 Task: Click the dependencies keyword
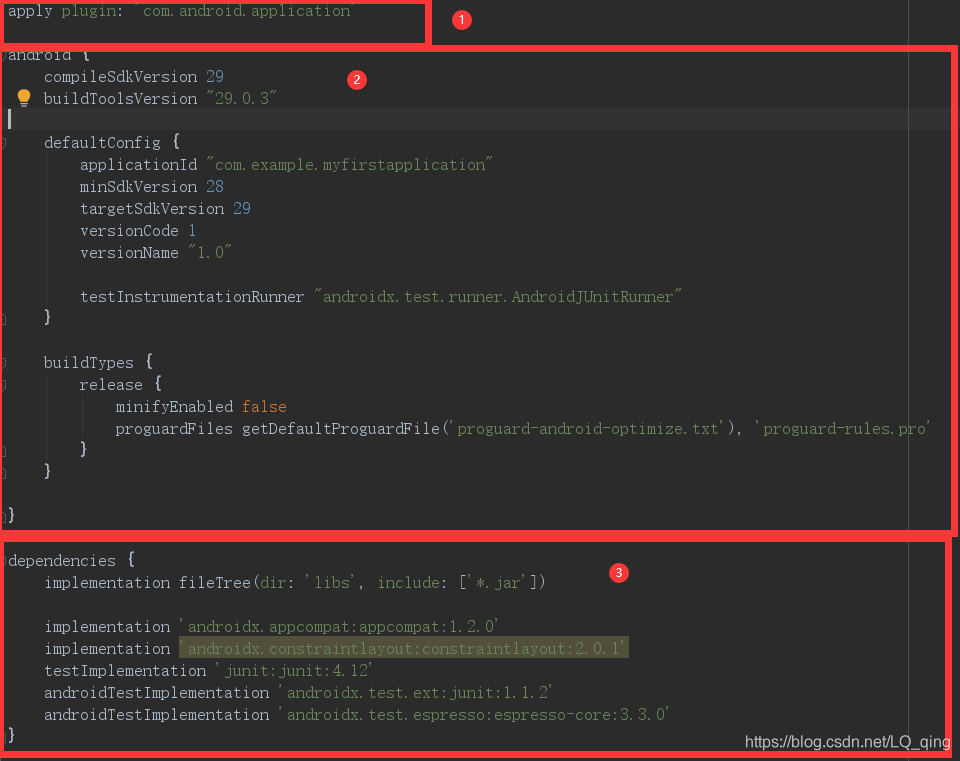coord(62,560)
